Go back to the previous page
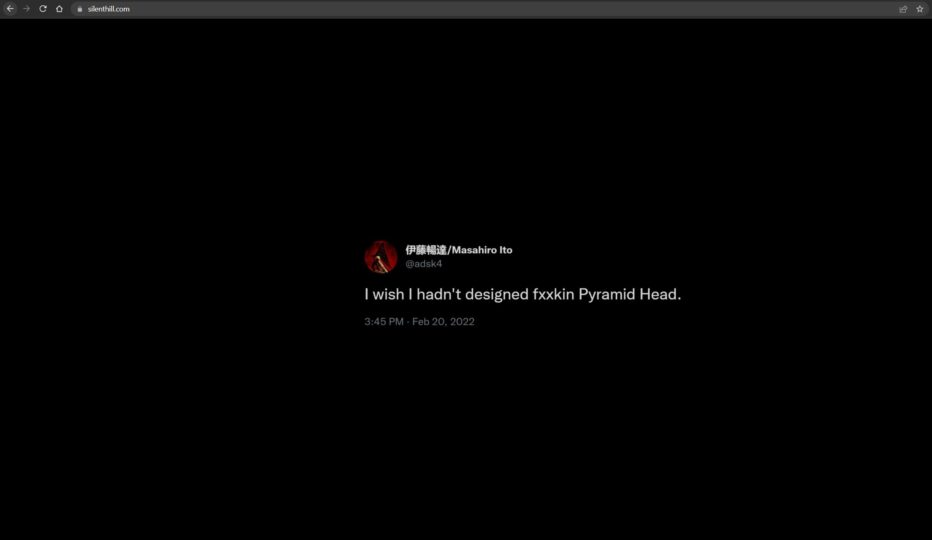This screenshot has height=540, width=932. click(10, 9)
